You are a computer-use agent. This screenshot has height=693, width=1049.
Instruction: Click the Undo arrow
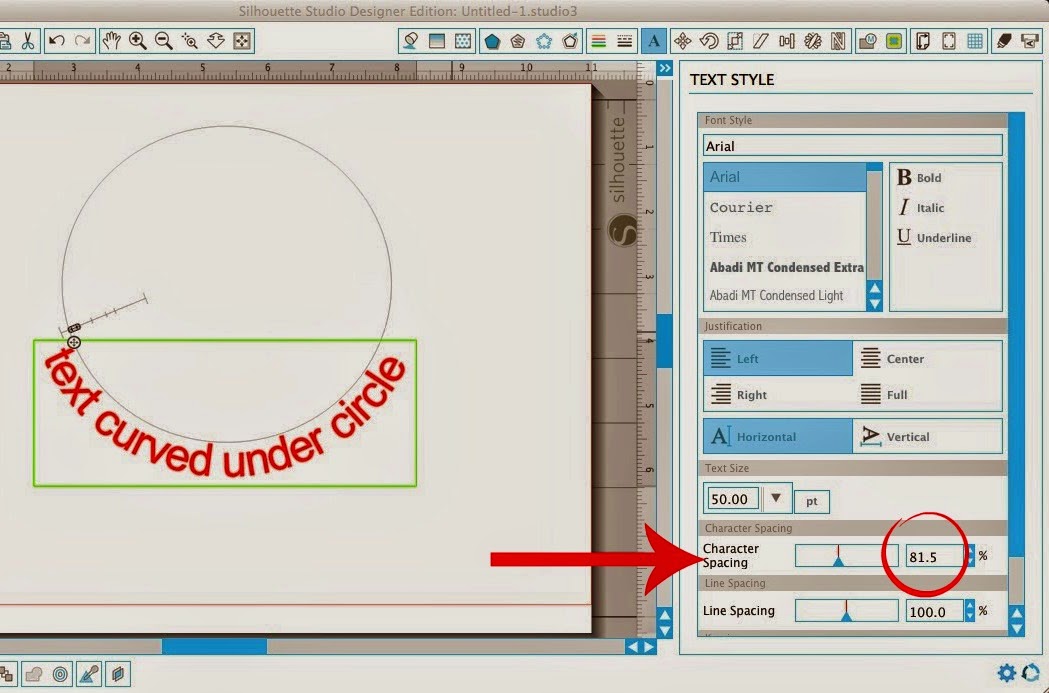tap(57, 41)
